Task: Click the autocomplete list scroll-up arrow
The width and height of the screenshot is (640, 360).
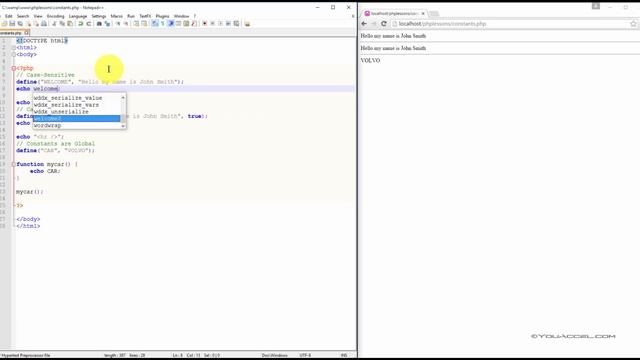Action: pyautogui.click(x=123, y=98)
